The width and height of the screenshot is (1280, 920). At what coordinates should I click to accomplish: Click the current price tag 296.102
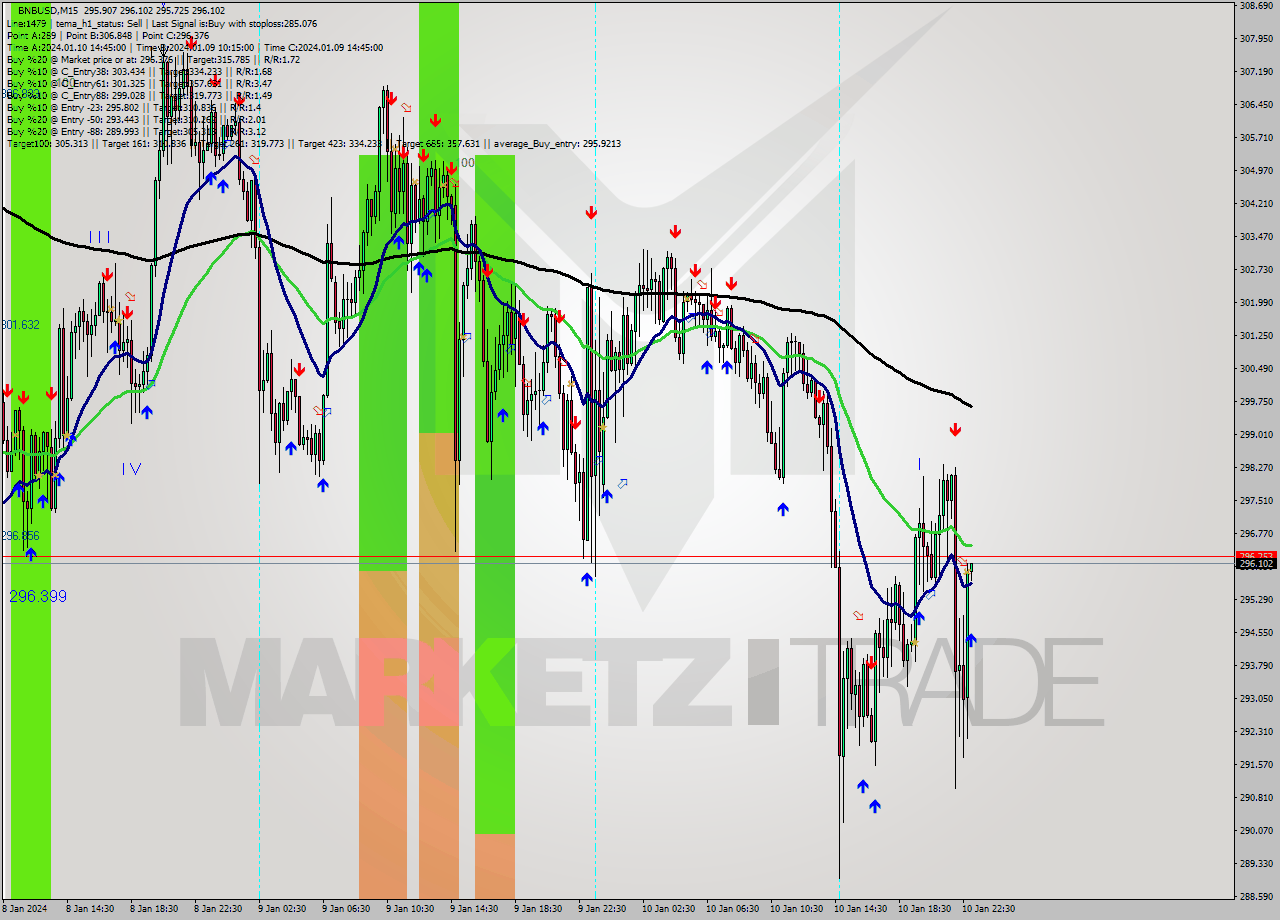1257,564
